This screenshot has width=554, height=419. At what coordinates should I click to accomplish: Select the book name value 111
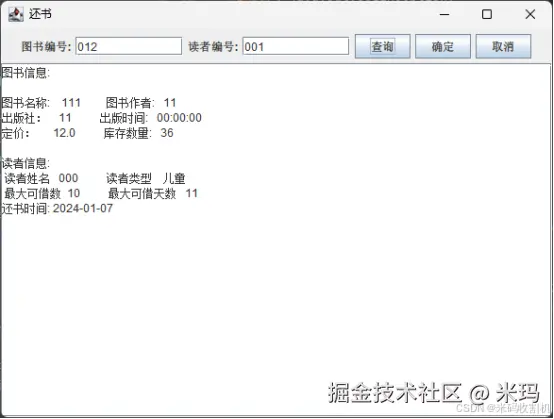(71, 103)
